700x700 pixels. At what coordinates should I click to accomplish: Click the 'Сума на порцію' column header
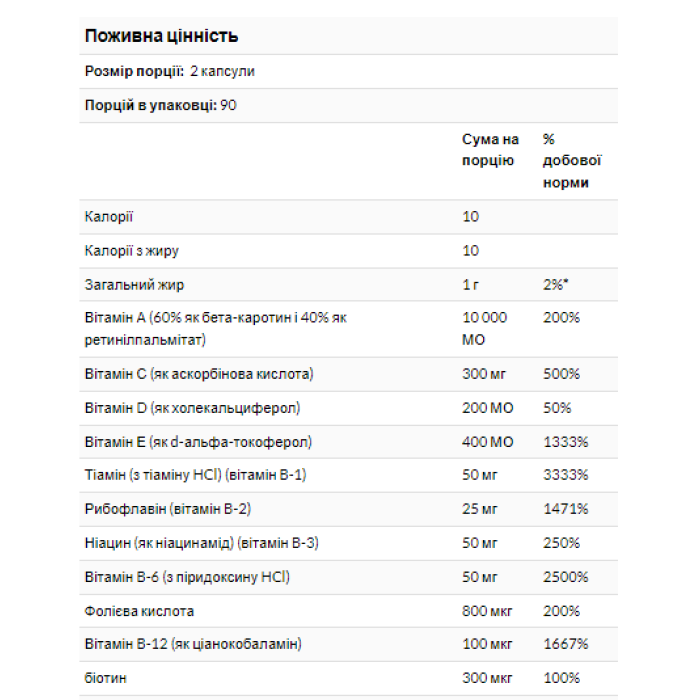click(x=489, y=149)
